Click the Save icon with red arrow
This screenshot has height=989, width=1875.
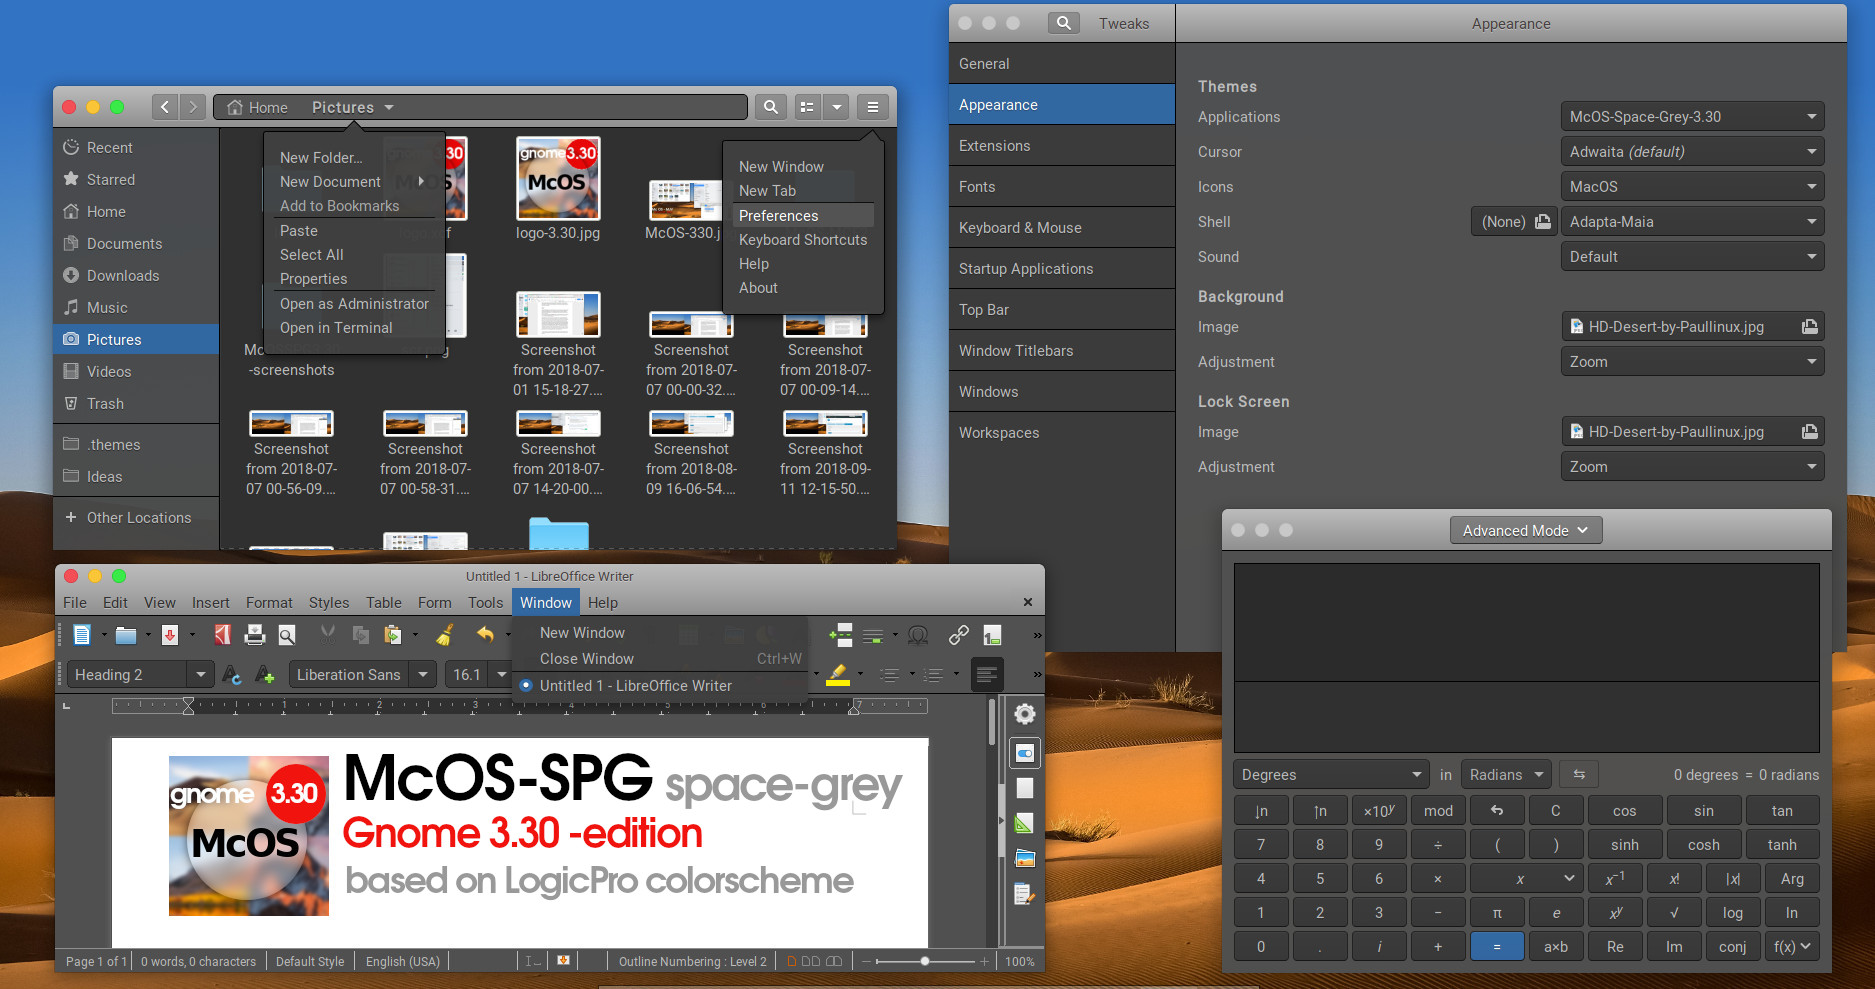[x=170, y=634]
